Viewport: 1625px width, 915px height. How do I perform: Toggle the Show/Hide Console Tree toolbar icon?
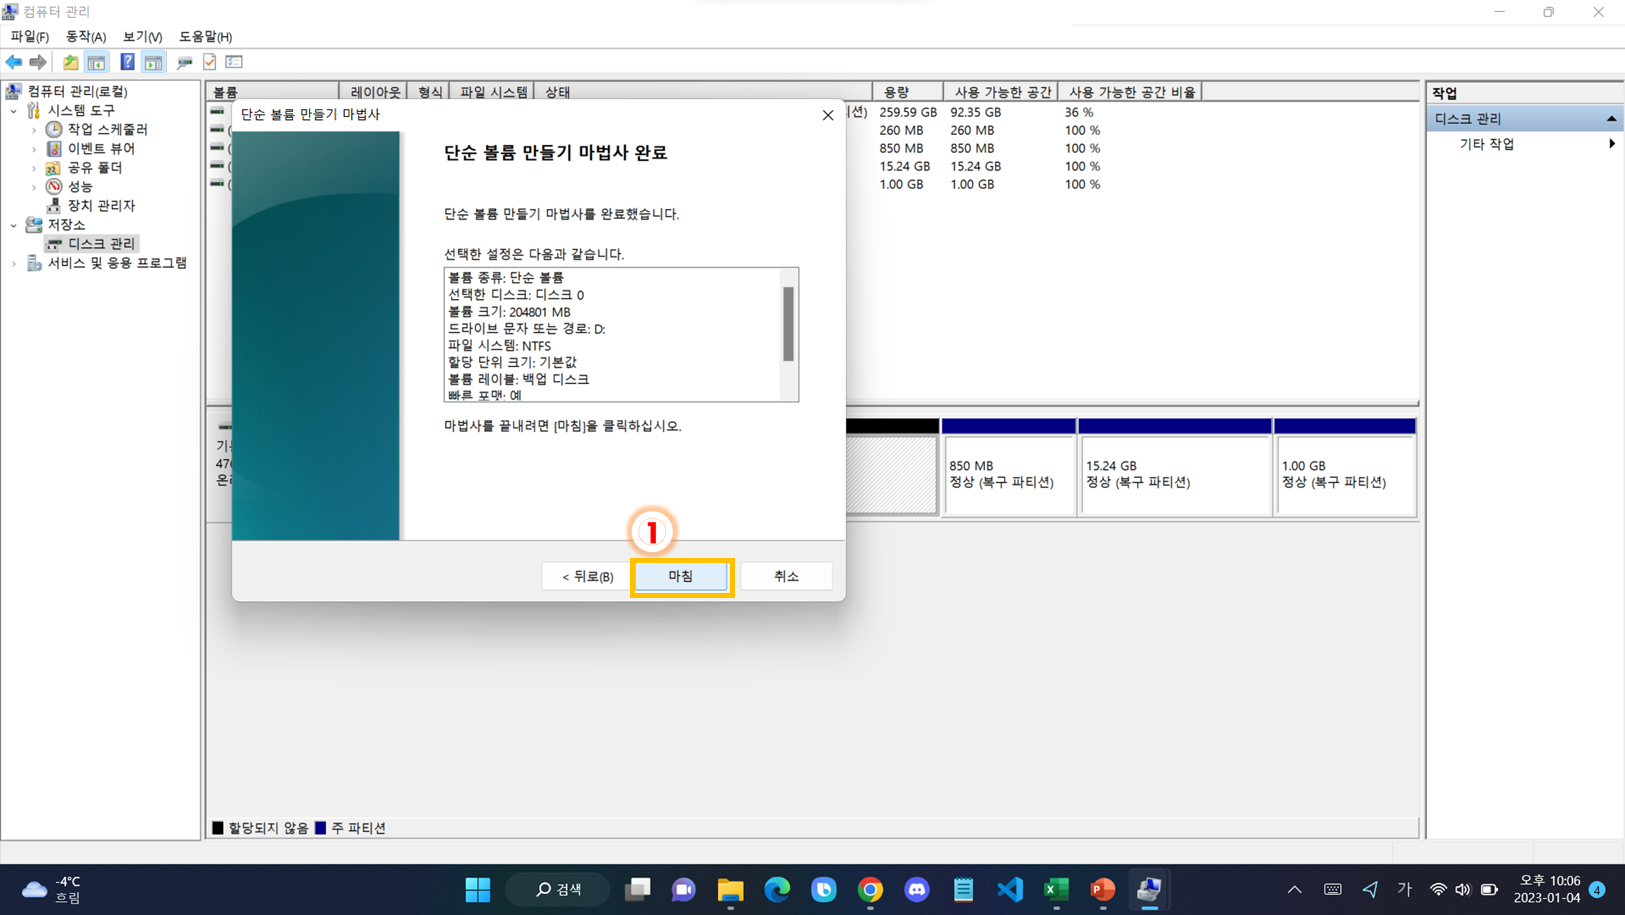[96, 62]
